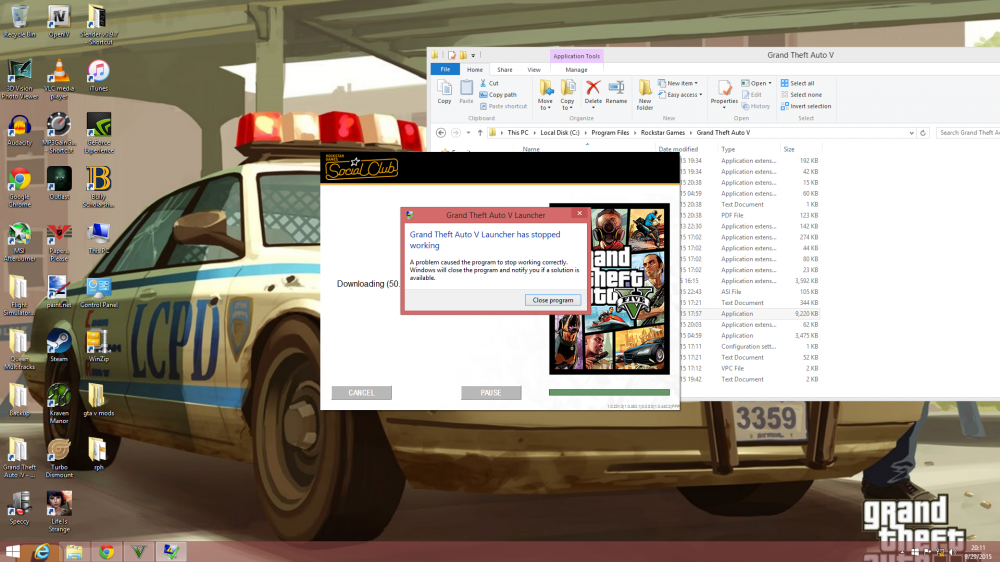Click Select all in the ribbon
This screenshot has height=562, width=1000.
coord(797,84)
